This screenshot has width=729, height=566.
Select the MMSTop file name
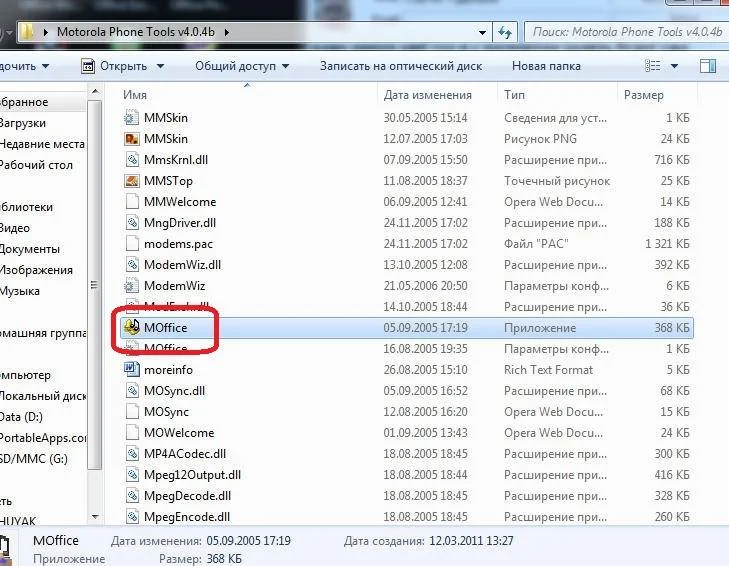click(x=168, y=180)
